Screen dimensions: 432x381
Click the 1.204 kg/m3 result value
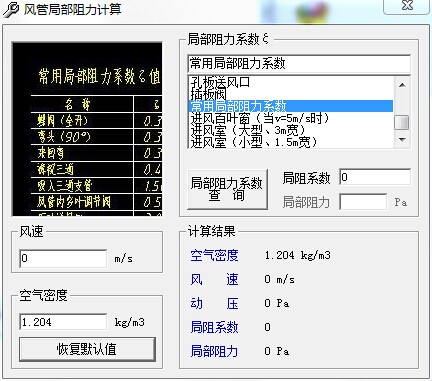[x=297, y=255]
